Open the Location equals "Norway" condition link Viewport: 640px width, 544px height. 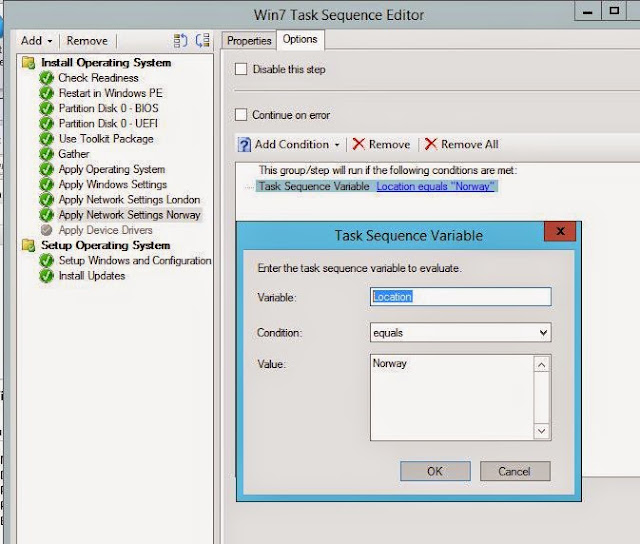pyautogui.click(x=435, y=187)
